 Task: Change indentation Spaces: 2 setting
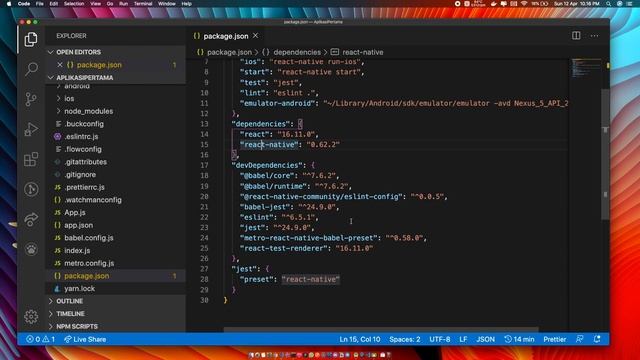pos(404,339)
